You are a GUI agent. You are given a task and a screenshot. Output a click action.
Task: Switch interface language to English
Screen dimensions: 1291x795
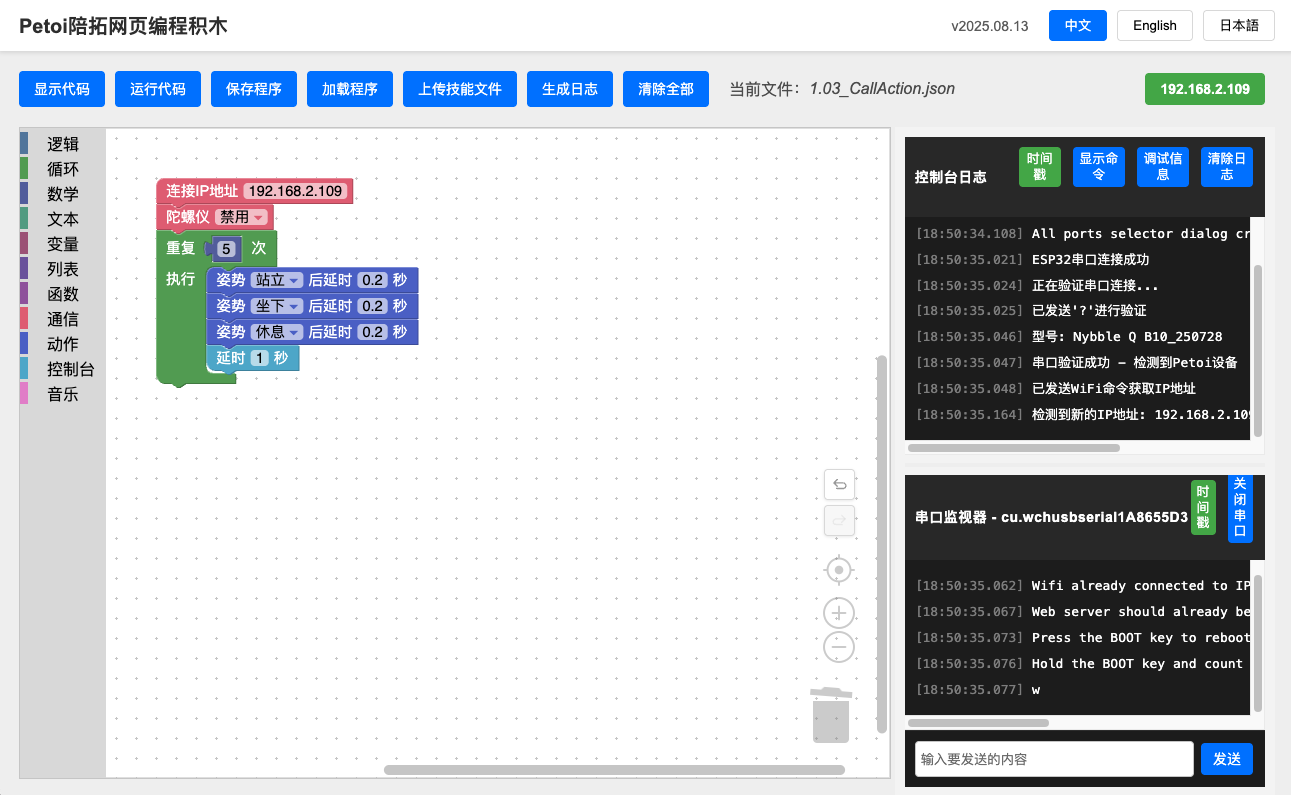[x=1154, y=25]
